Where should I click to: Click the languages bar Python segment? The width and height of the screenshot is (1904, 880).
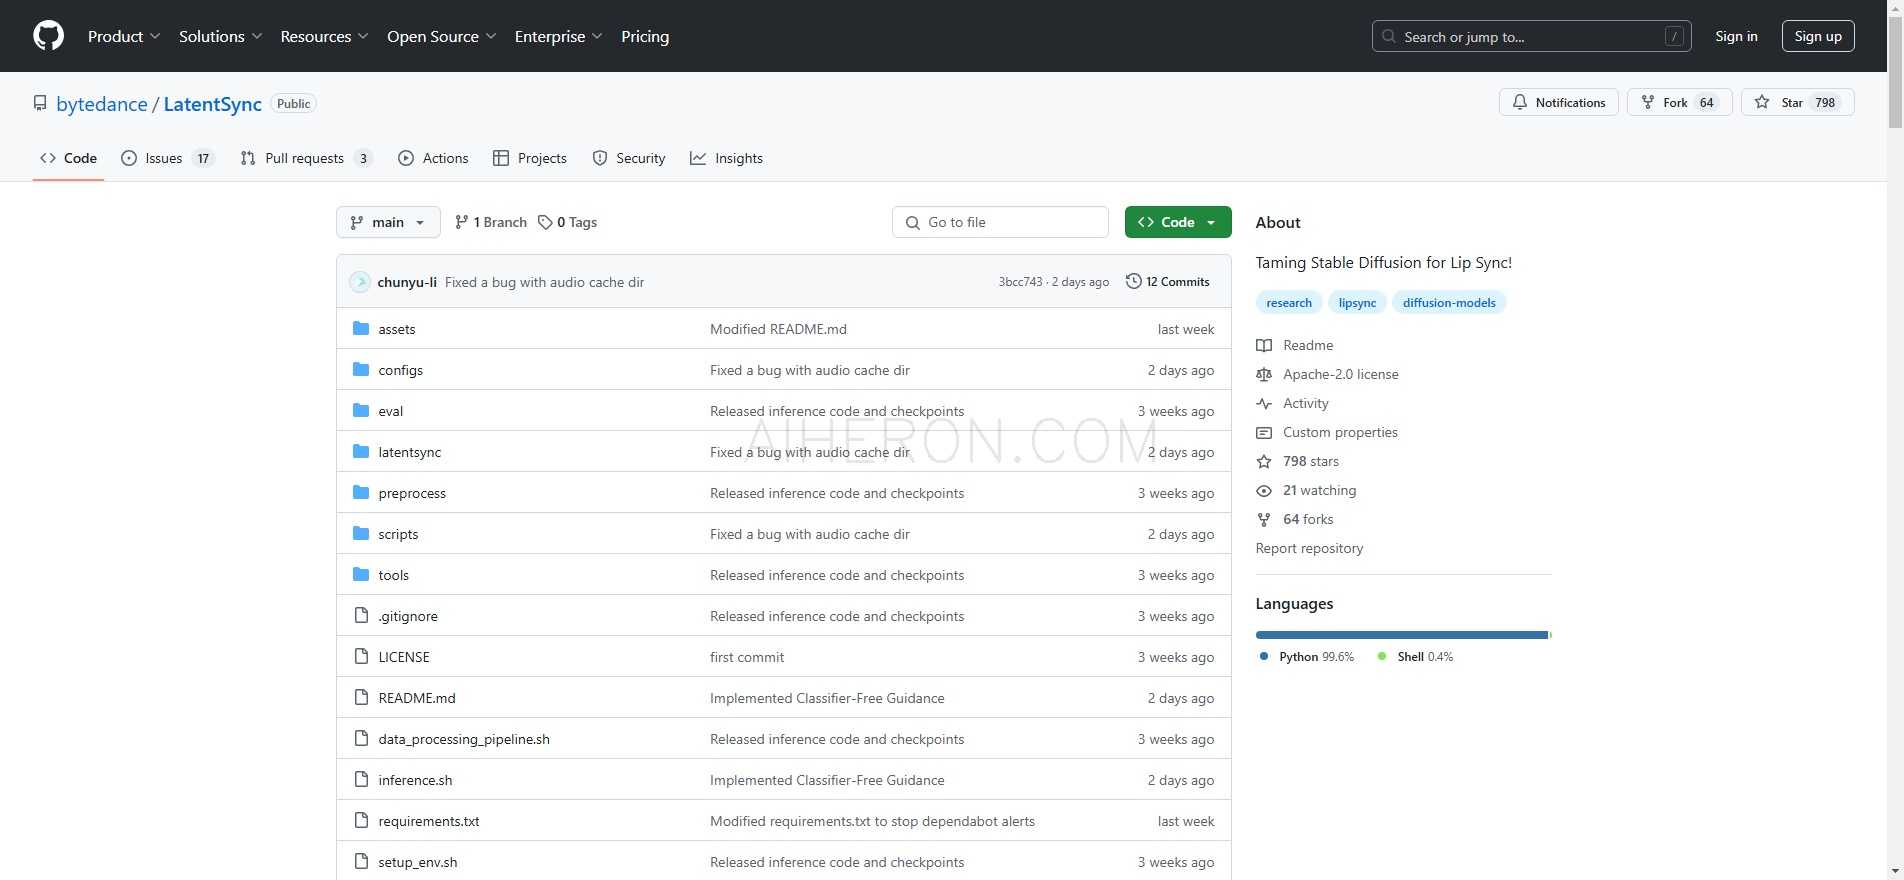(x=1402, y=635)
